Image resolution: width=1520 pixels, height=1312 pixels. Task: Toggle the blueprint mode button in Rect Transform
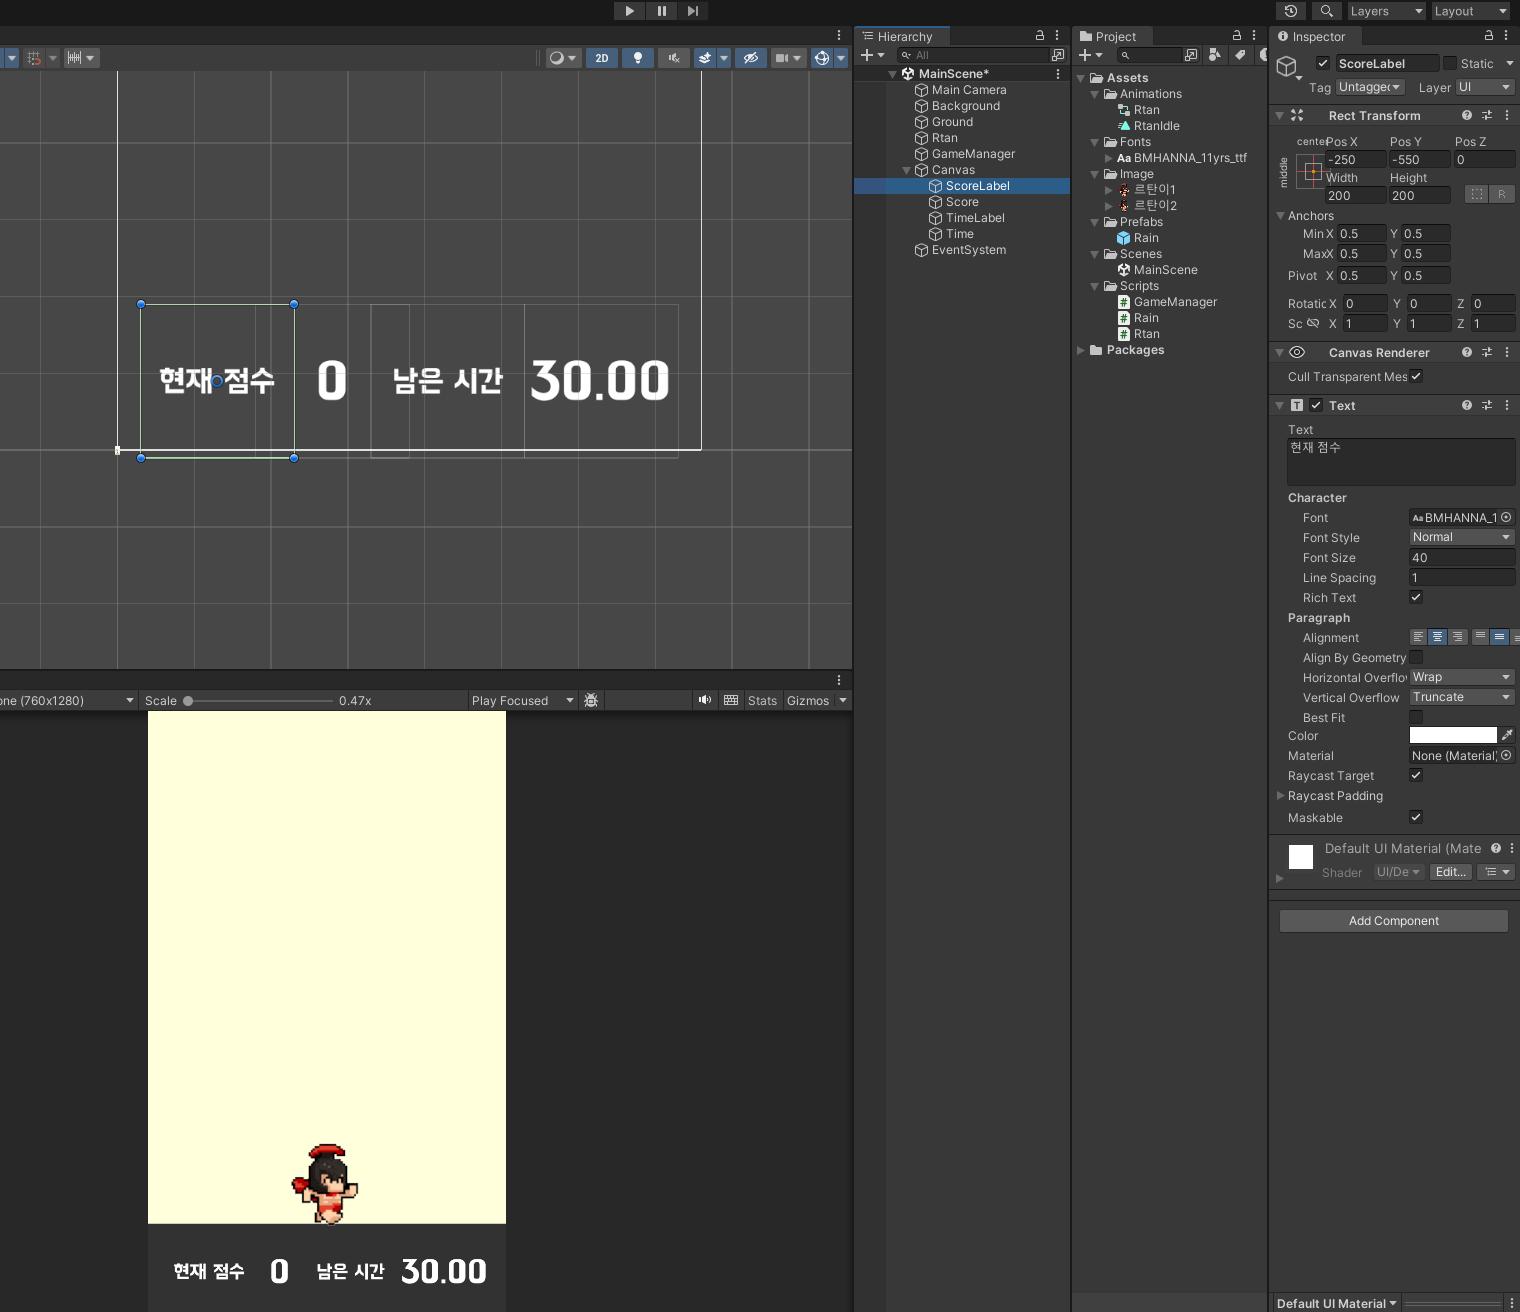(x=1477, y=194)
